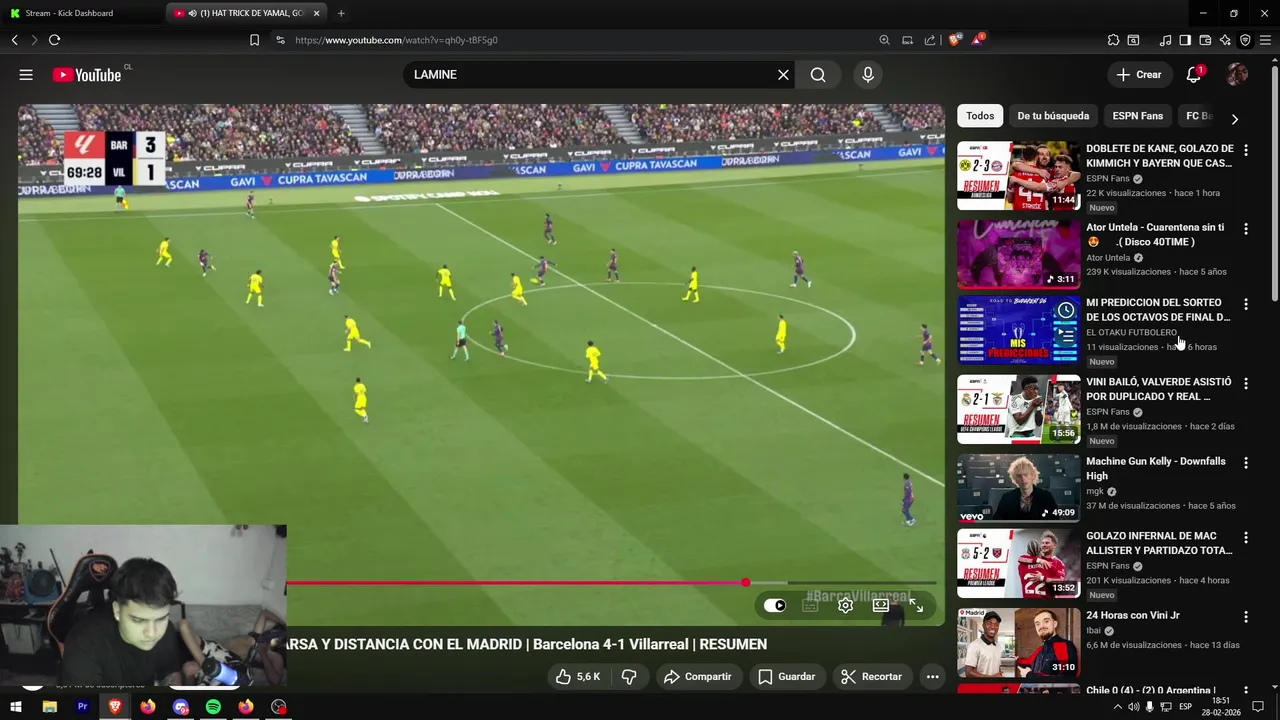1280x720 pixels.
Task: Open Golazo infernal de Mac Allister thumbnail
Action: pyautogui.click(x=1018, y=563)
